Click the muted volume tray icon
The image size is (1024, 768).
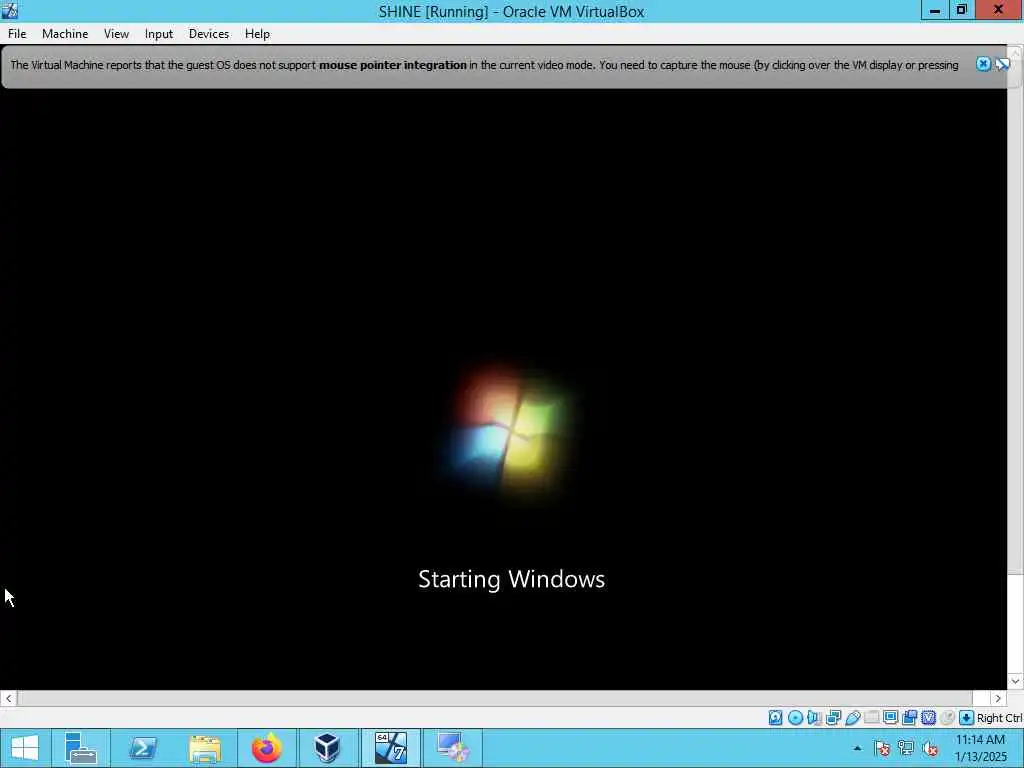(x=930, y=748)
